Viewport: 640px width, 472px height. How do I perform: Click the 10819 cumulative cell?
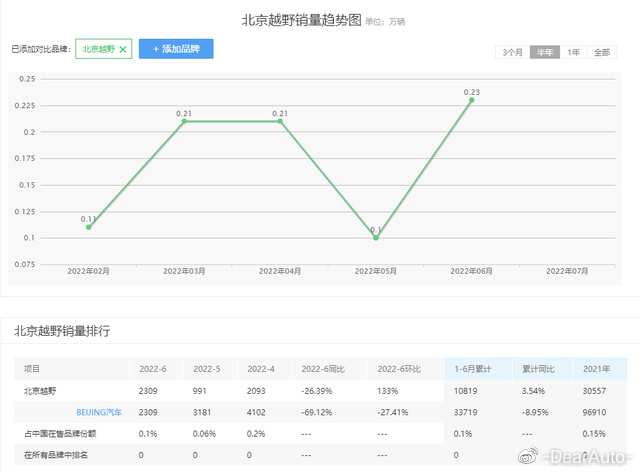[x=465, y=391]
